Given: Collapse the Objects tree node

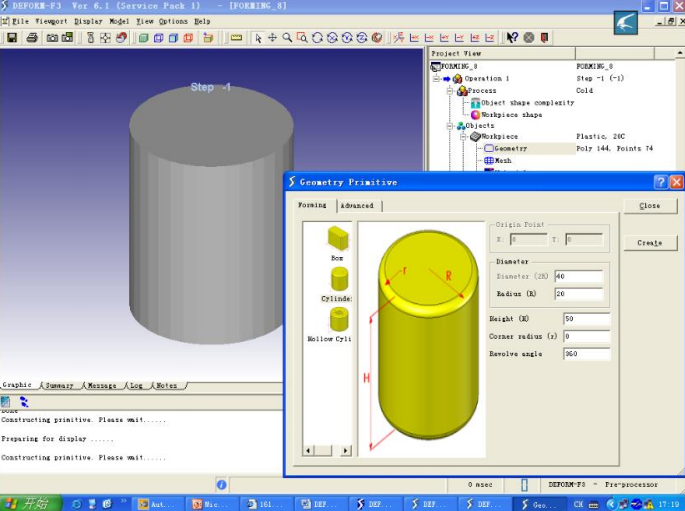Looking at the screenshot, I should coord(450,126).
